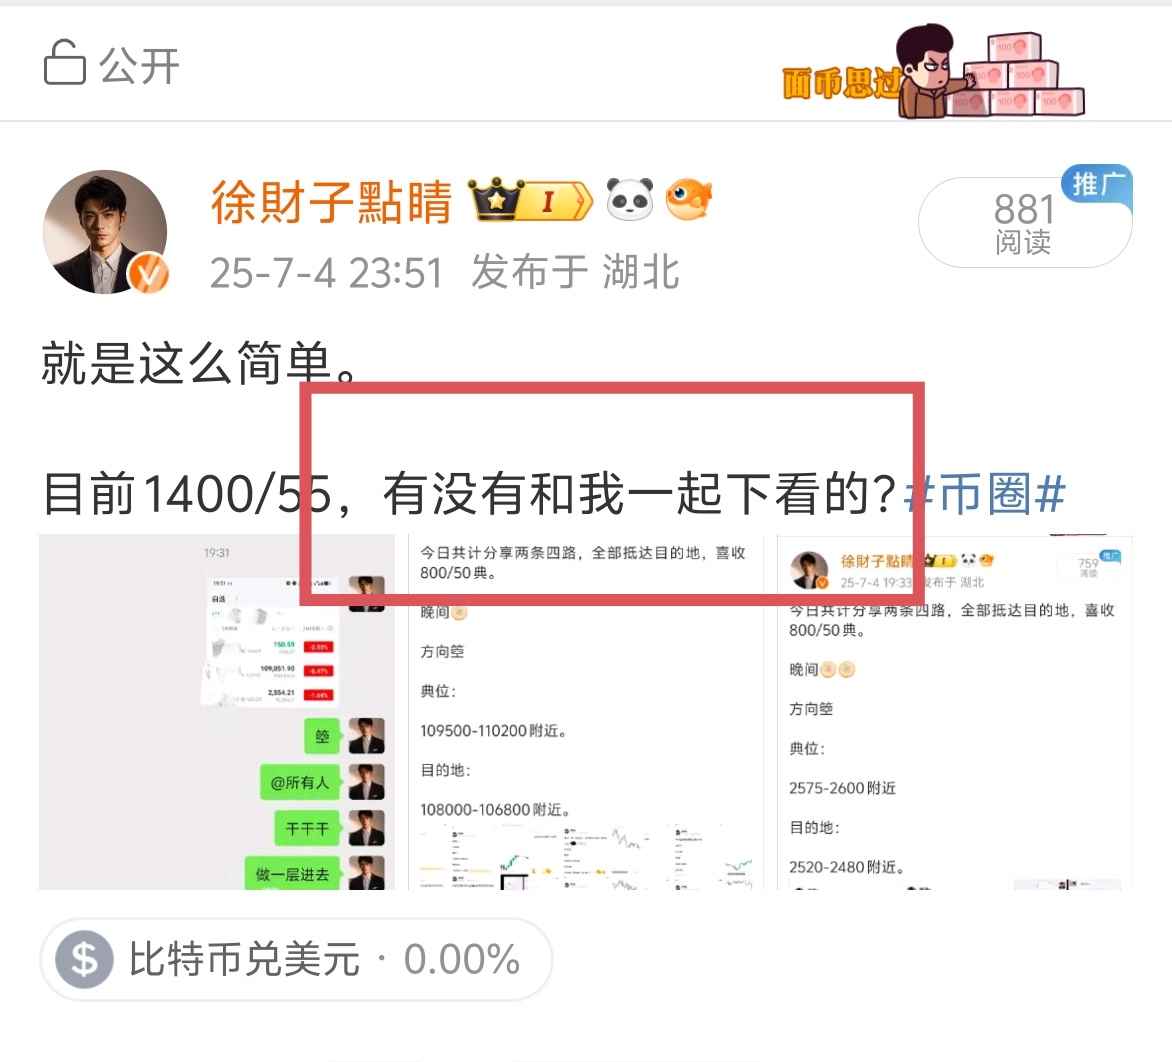Tap the 发布于 湖北 location text
This screenshot has height=1062, width=1172.
(x=575, y=271)
